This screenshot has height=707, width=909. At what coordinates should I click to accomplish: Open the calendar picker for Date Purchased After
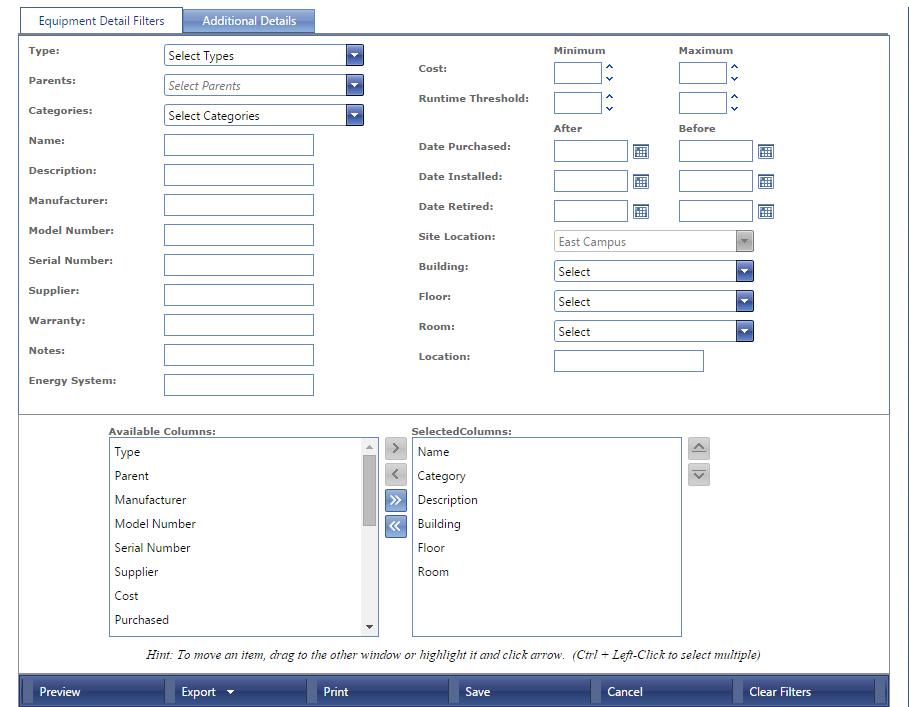pyautogui.click(x=640, y=151)
